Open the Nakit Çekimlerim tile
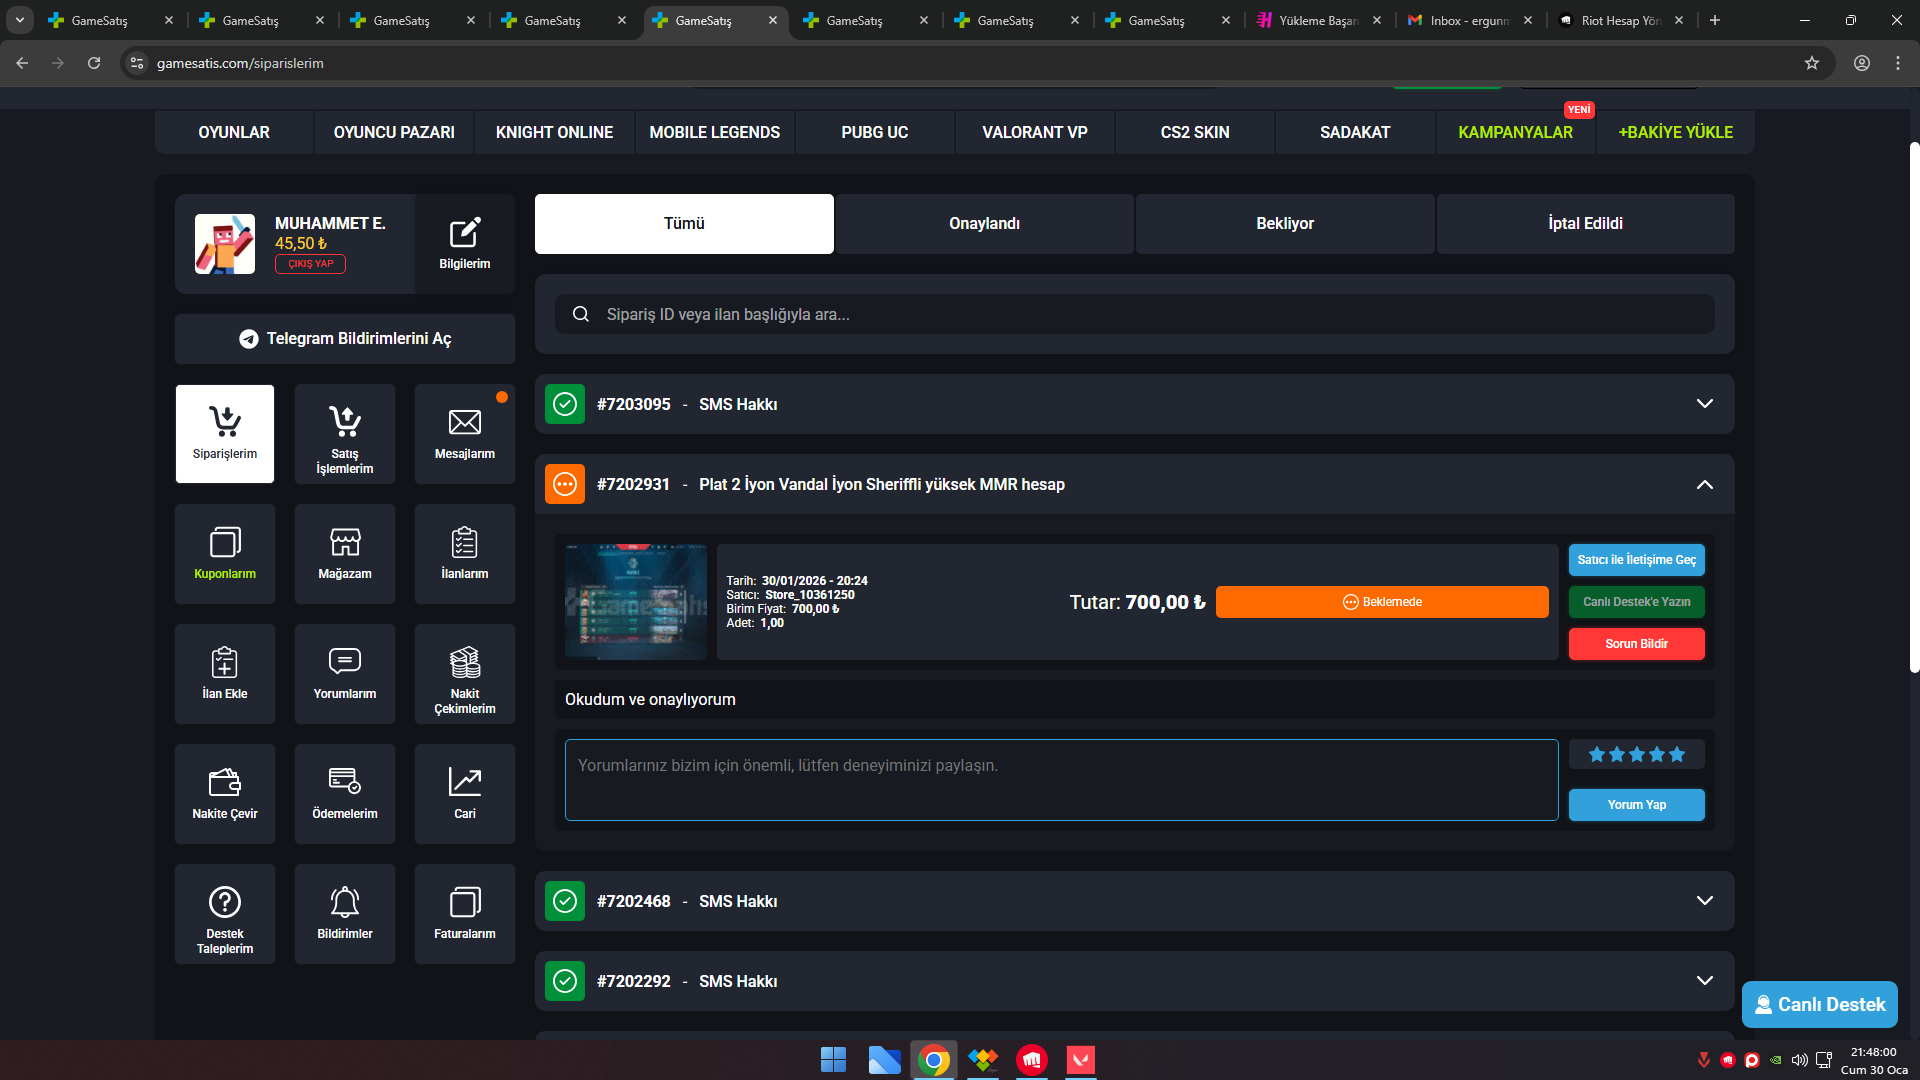This screenshot has width=1920, height=1080. [x=465, y=674]
